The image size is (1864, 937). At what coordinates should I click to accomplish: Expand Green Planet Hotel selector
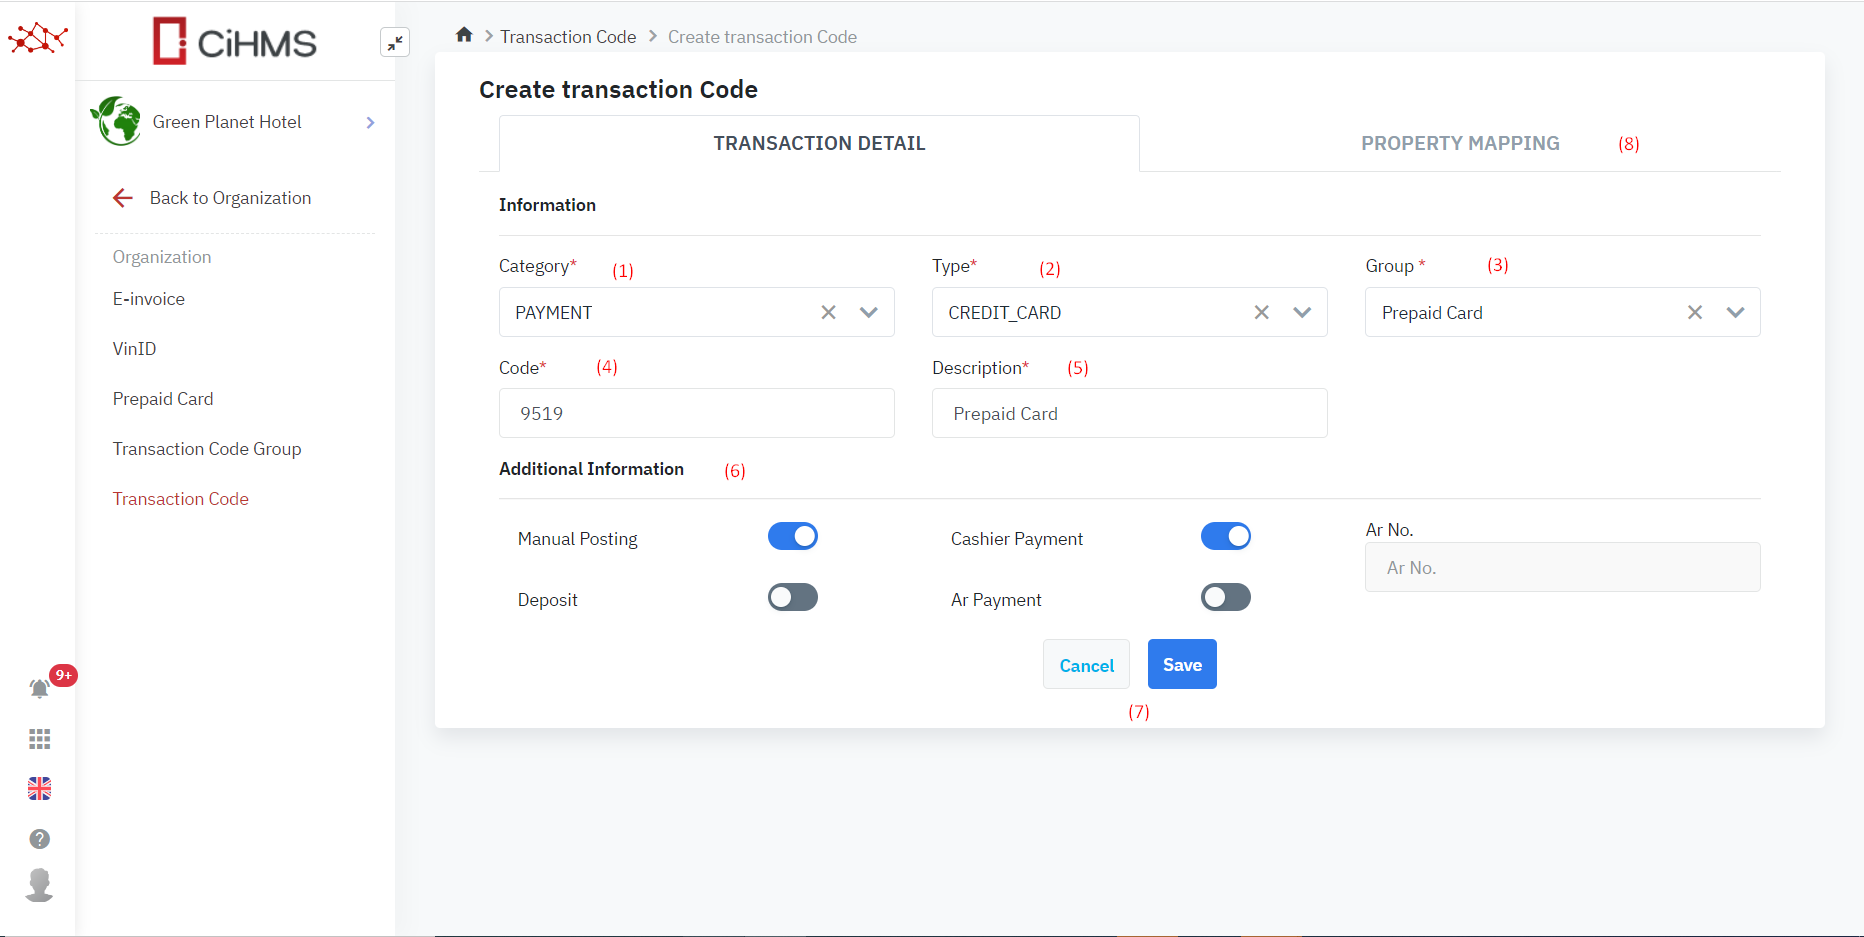[x=370, y=123]
